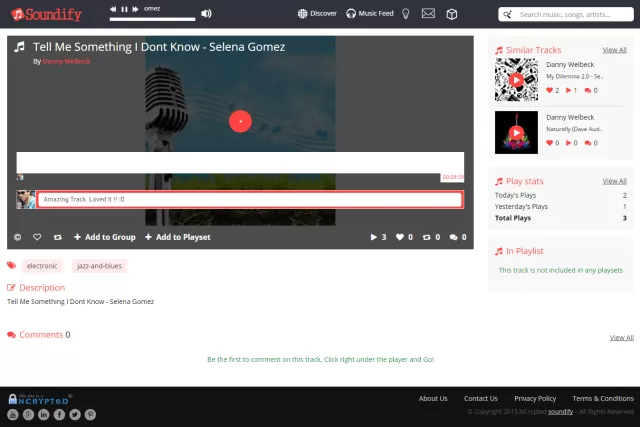Open the Pinterest footer icon
This screenshot has width=640, height=427.
90,415
